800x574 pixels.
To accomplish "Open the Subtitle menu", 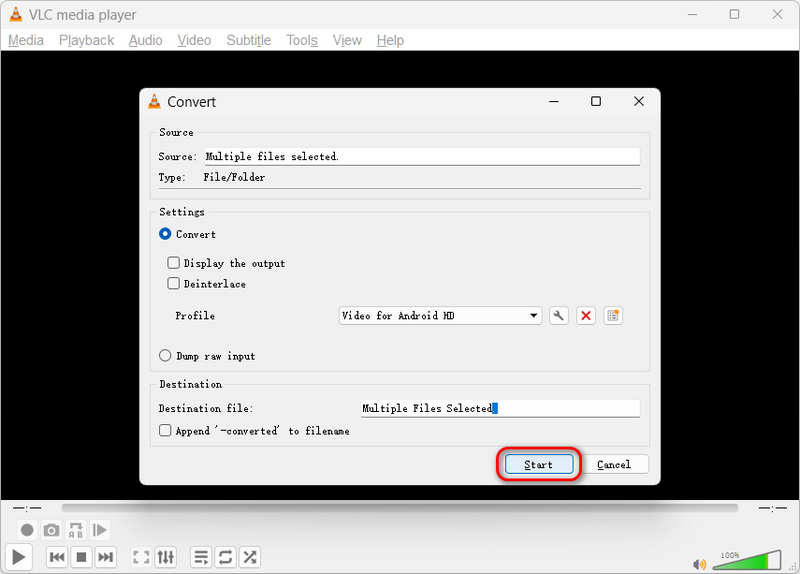I will point(248,40).
